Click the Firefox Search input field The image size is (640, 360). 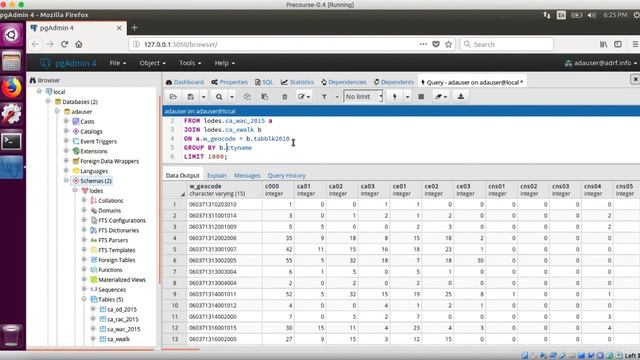pyautogui.click(x=507, y=44)
